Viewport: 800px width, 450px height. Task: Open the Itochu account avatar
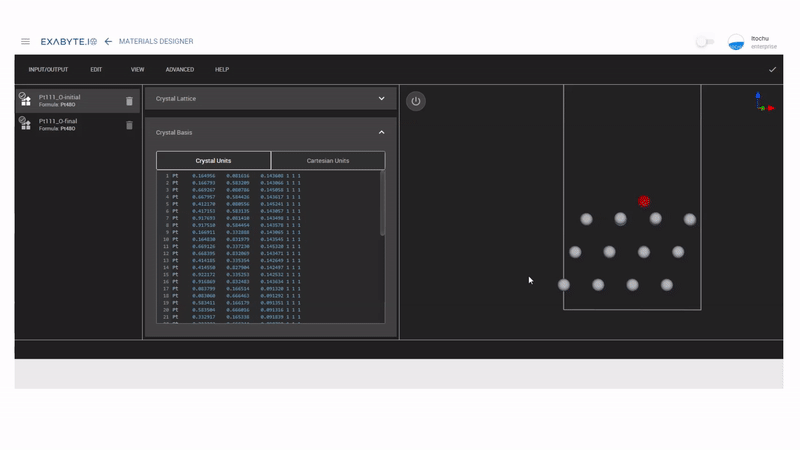tap(736, 42)
